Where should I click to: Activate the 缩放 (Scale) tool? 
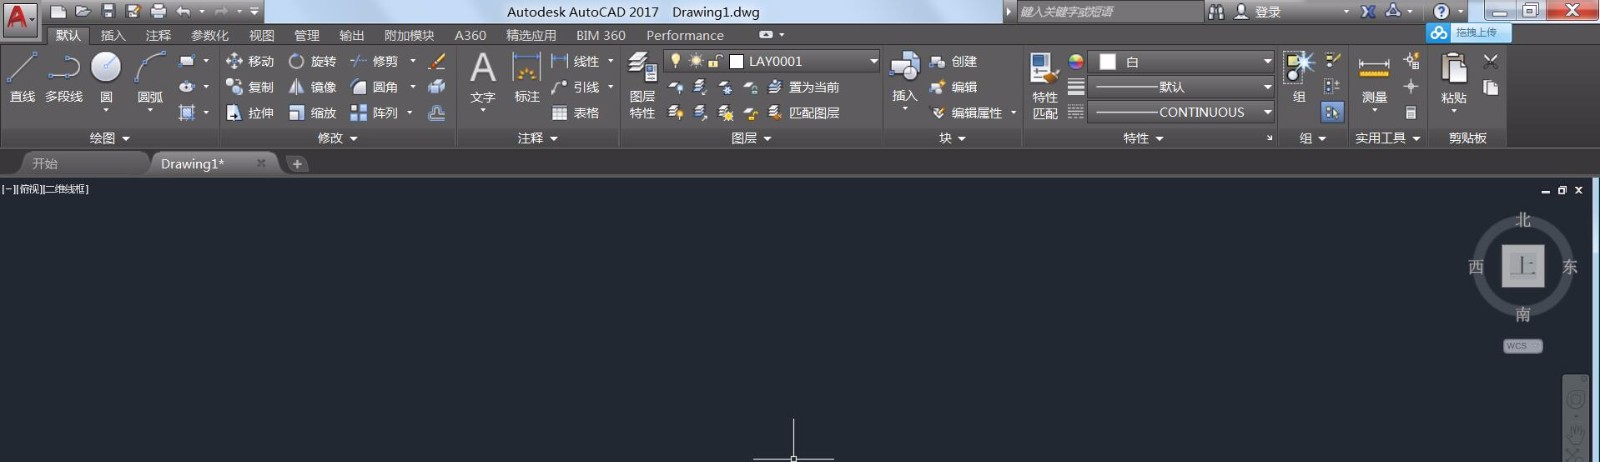pos(312,113)
